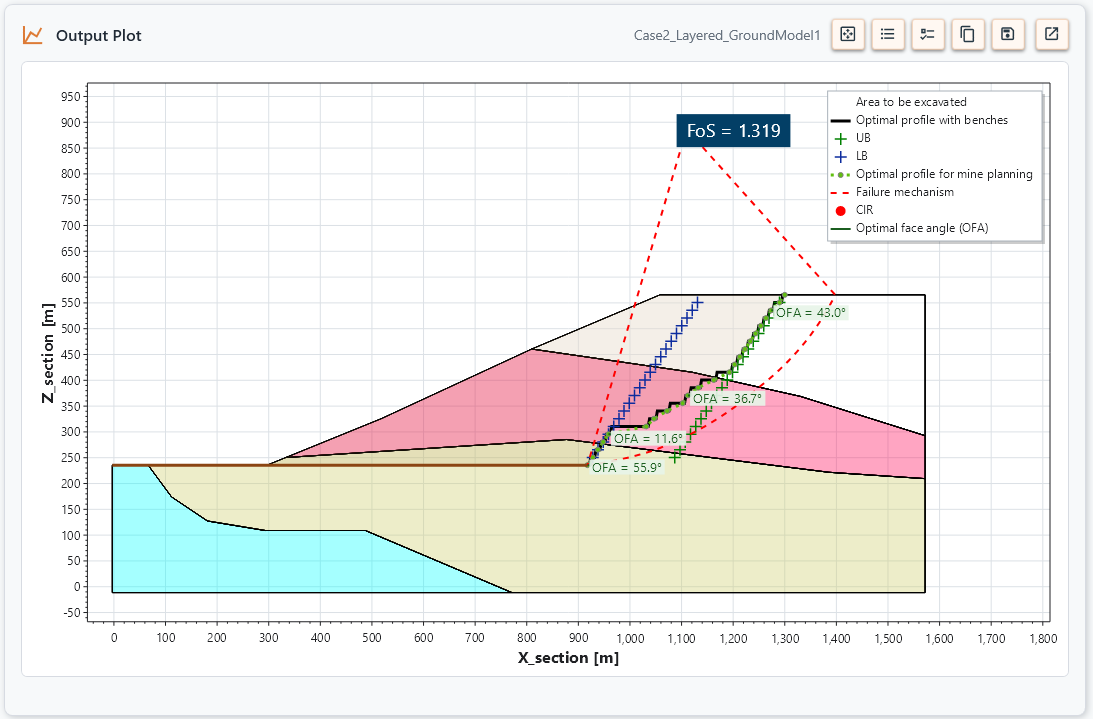Click the blue plus marker in legend
The width and height of the screenshot is (1093, 719).
pos(841,156)
